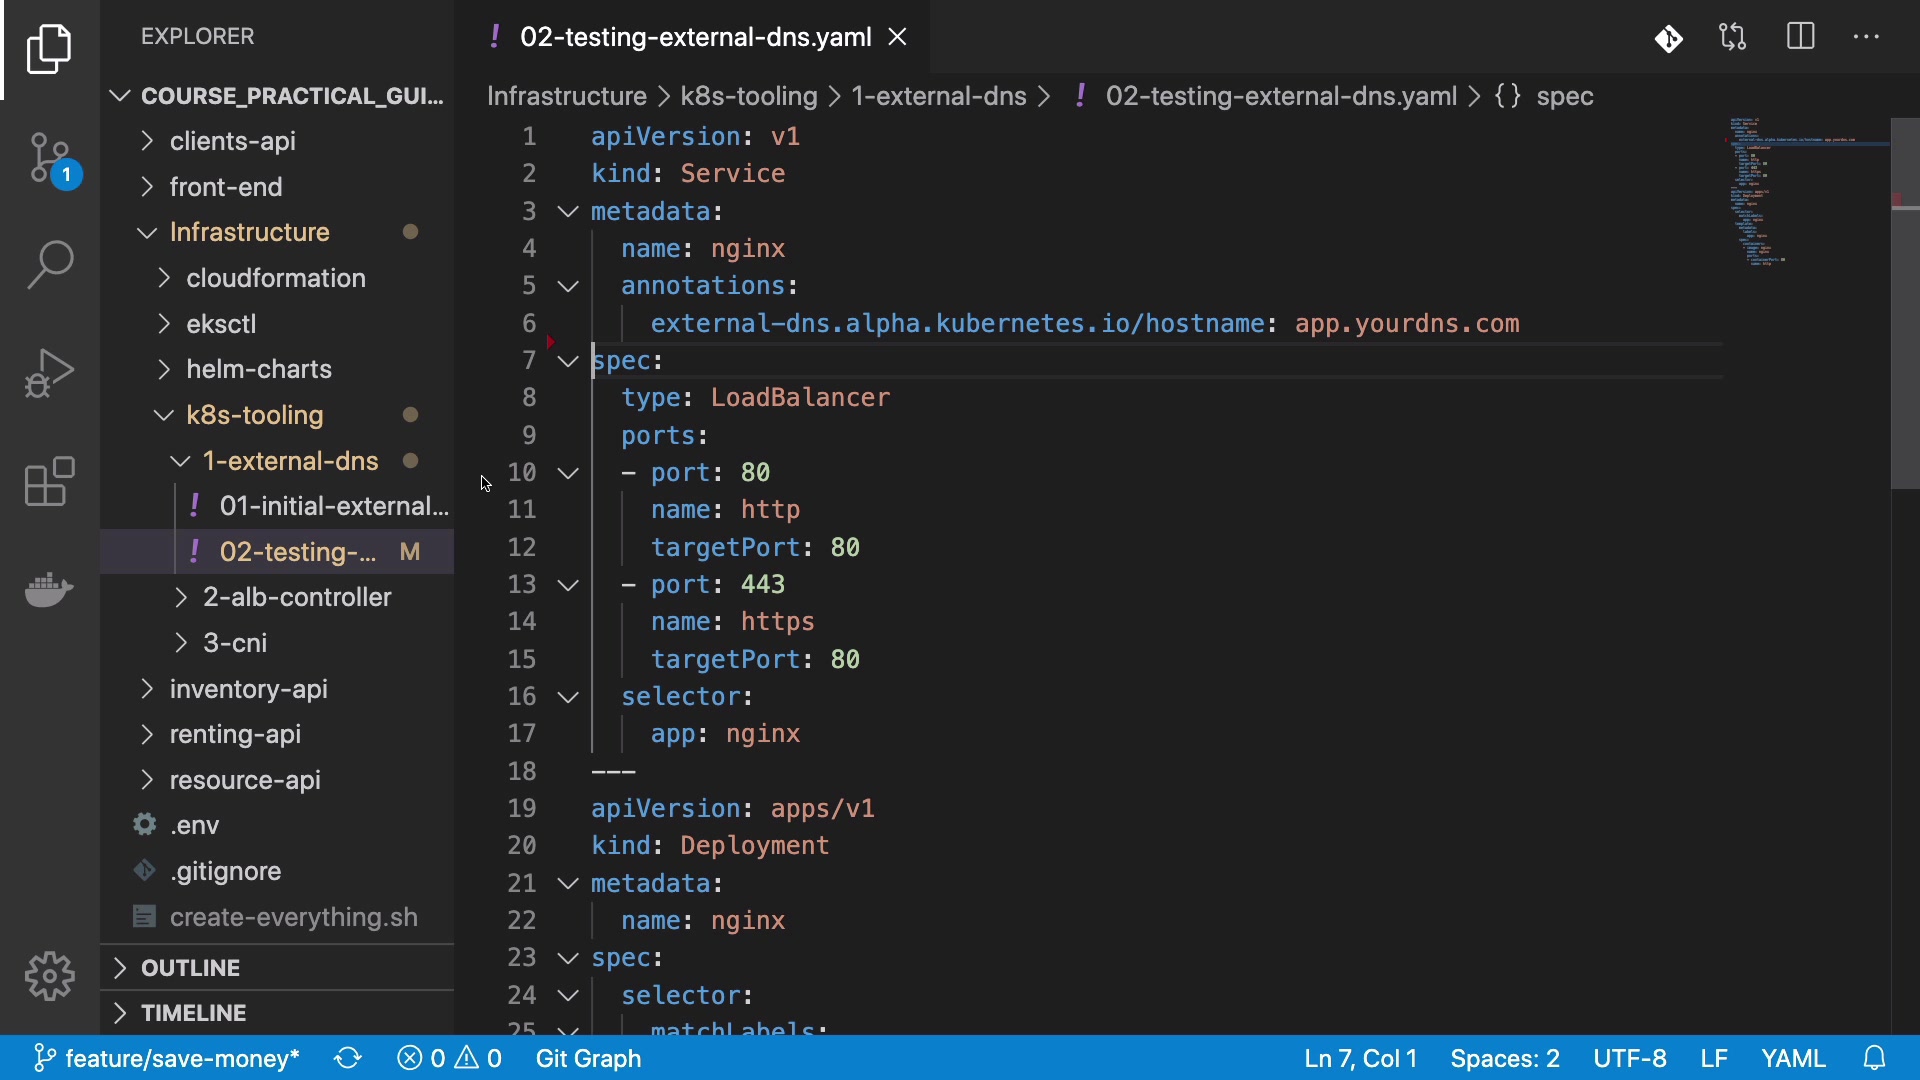
Task: Click Open Changes icon in editor toolbar
Action: coord(1733,38)
